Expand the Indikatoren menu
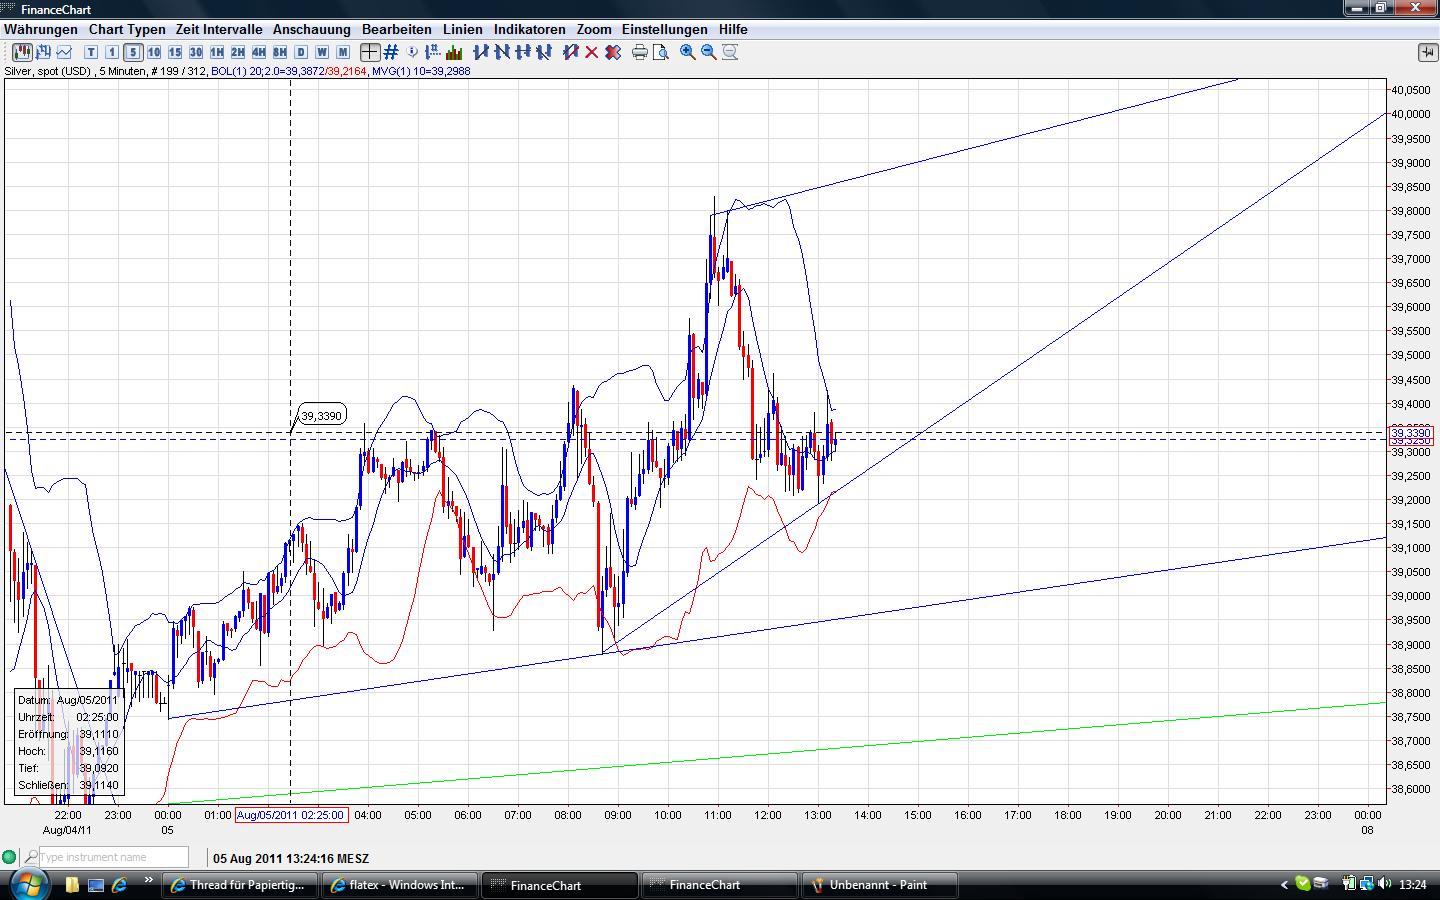The image size is (1440, 900). tap(530, 29)
